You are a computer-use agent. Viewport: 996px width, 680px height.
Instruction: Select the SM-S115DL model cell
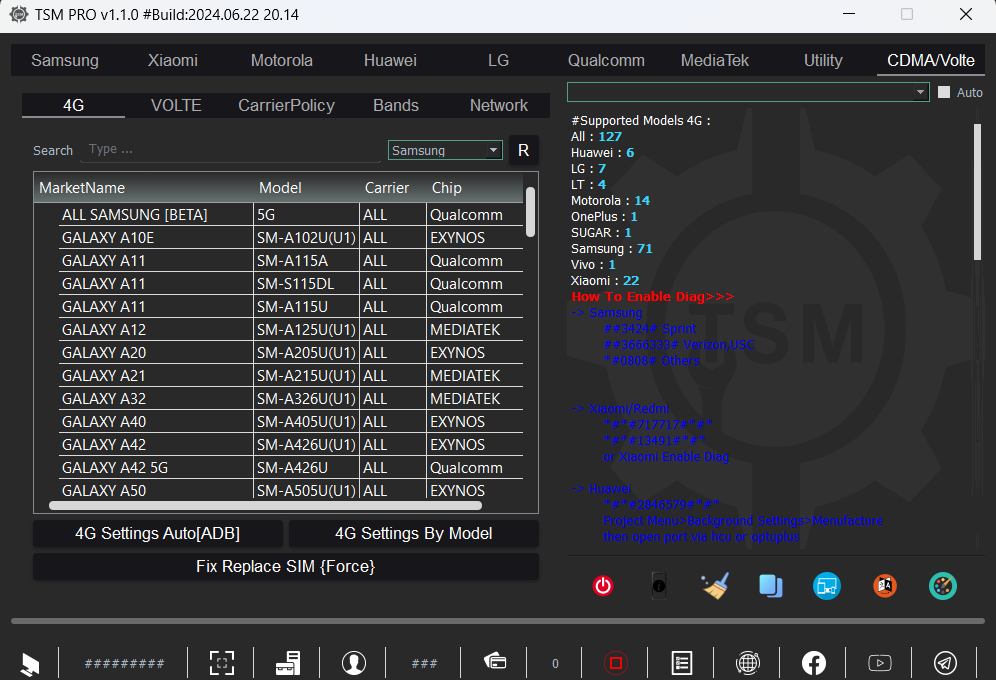tap(307, 283)
